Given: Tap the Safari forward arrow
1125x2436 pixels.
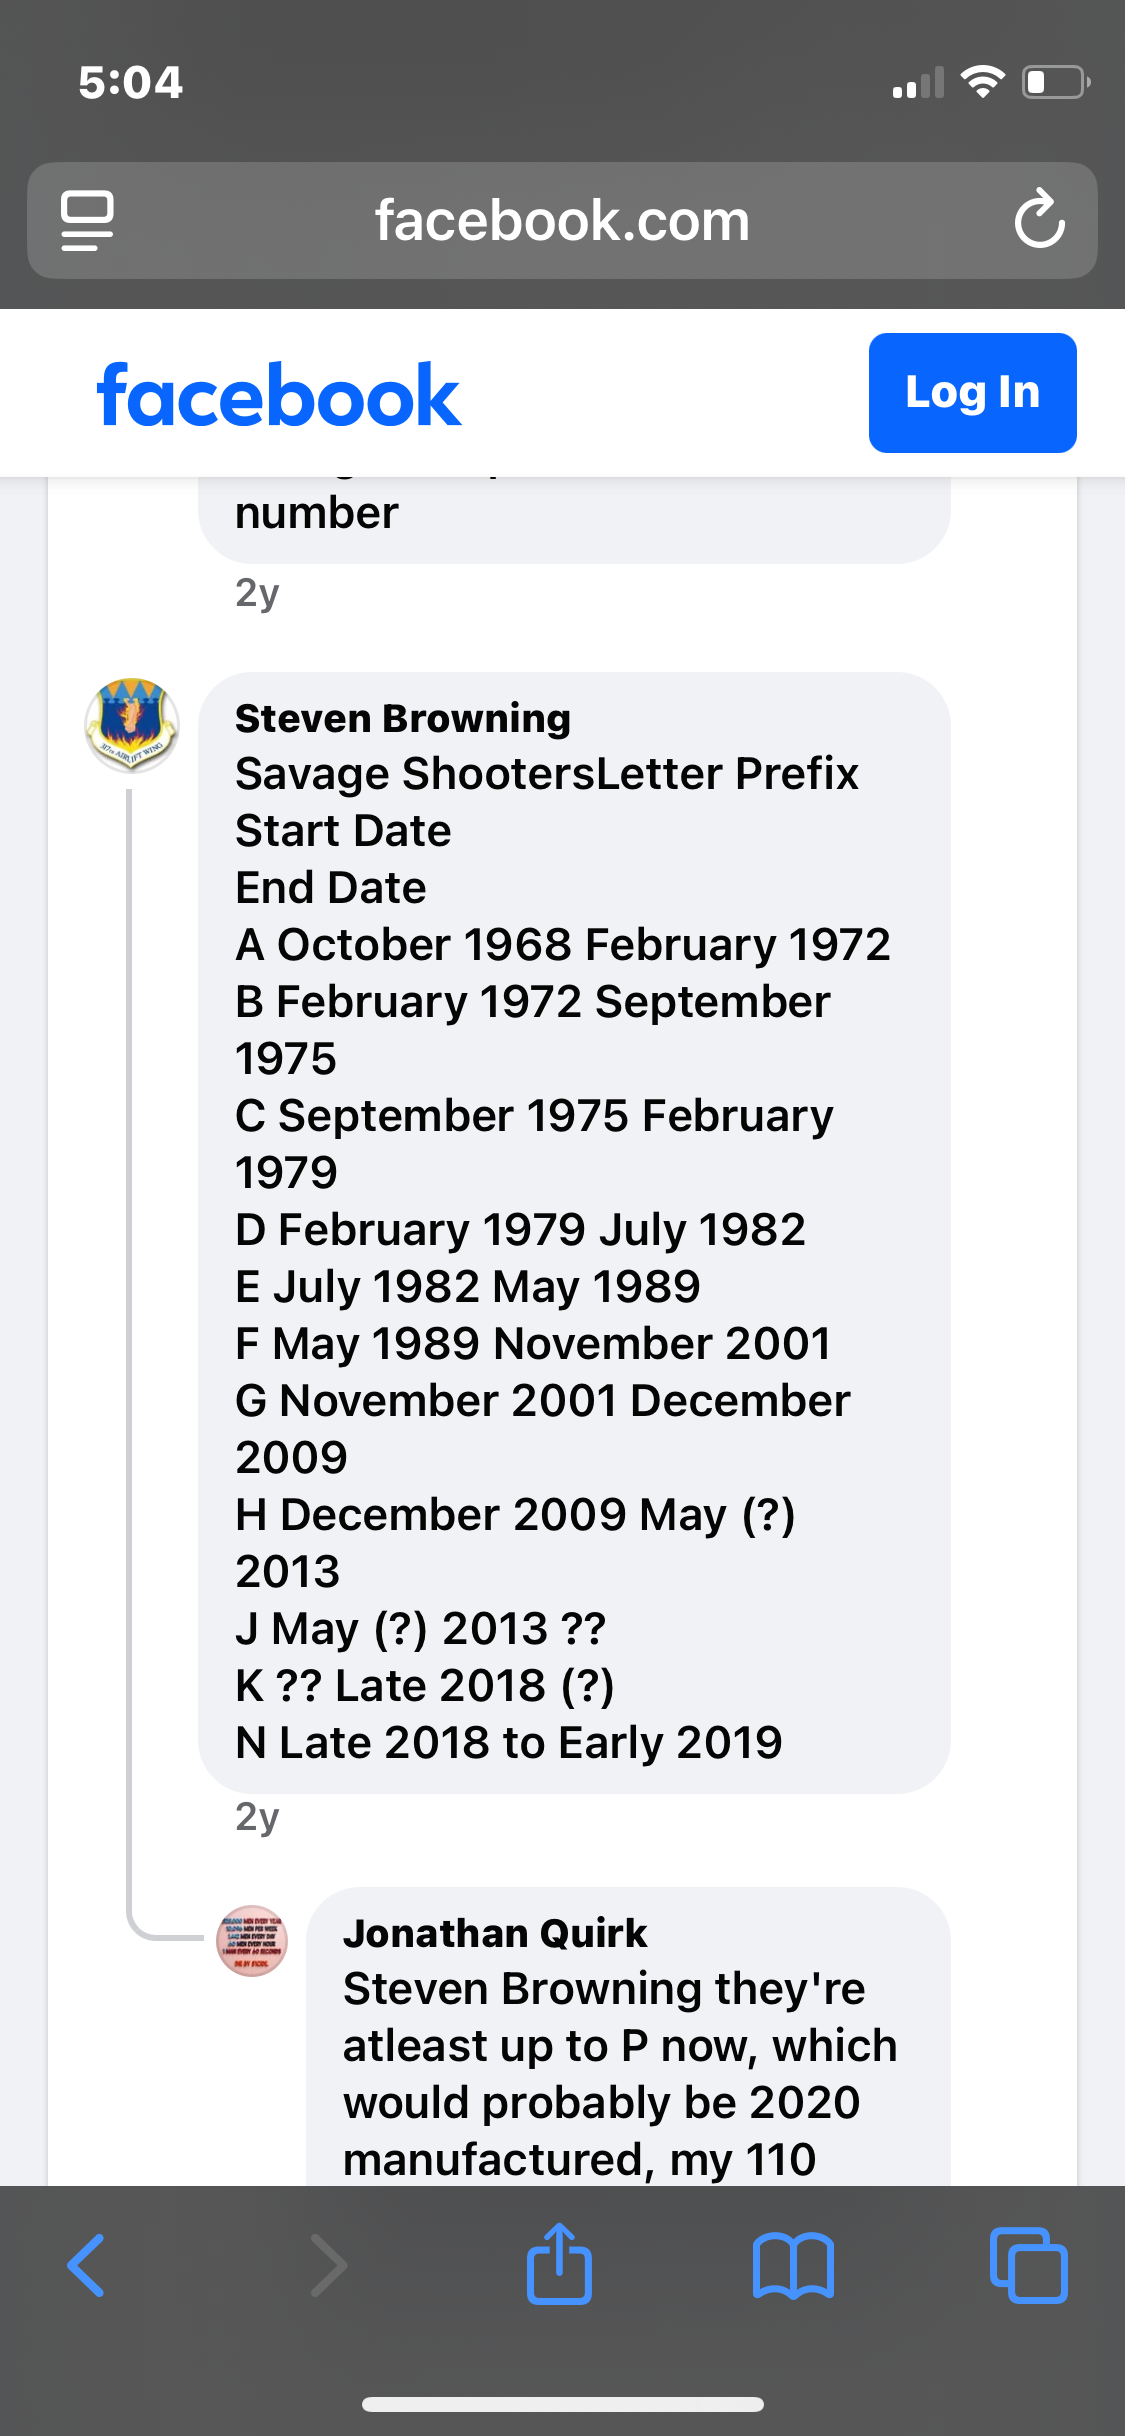Looking at the screenshot, I should [x=328, y=2265].
